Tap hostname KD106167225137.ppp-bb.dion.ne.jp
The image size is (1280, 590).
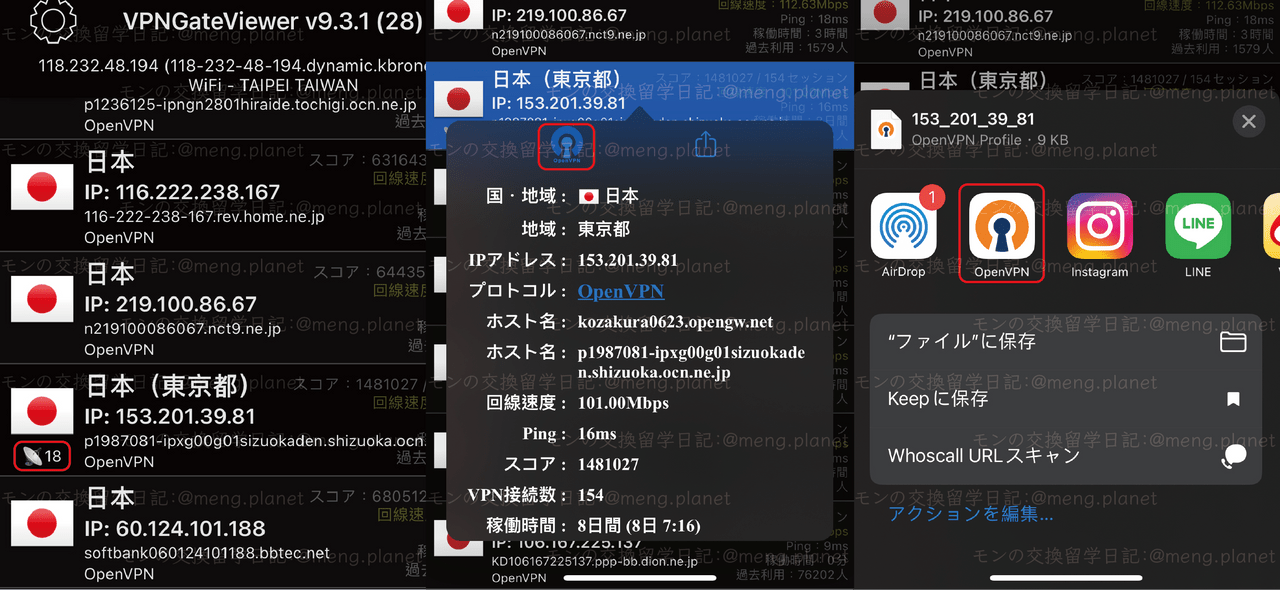click(594, 561)
